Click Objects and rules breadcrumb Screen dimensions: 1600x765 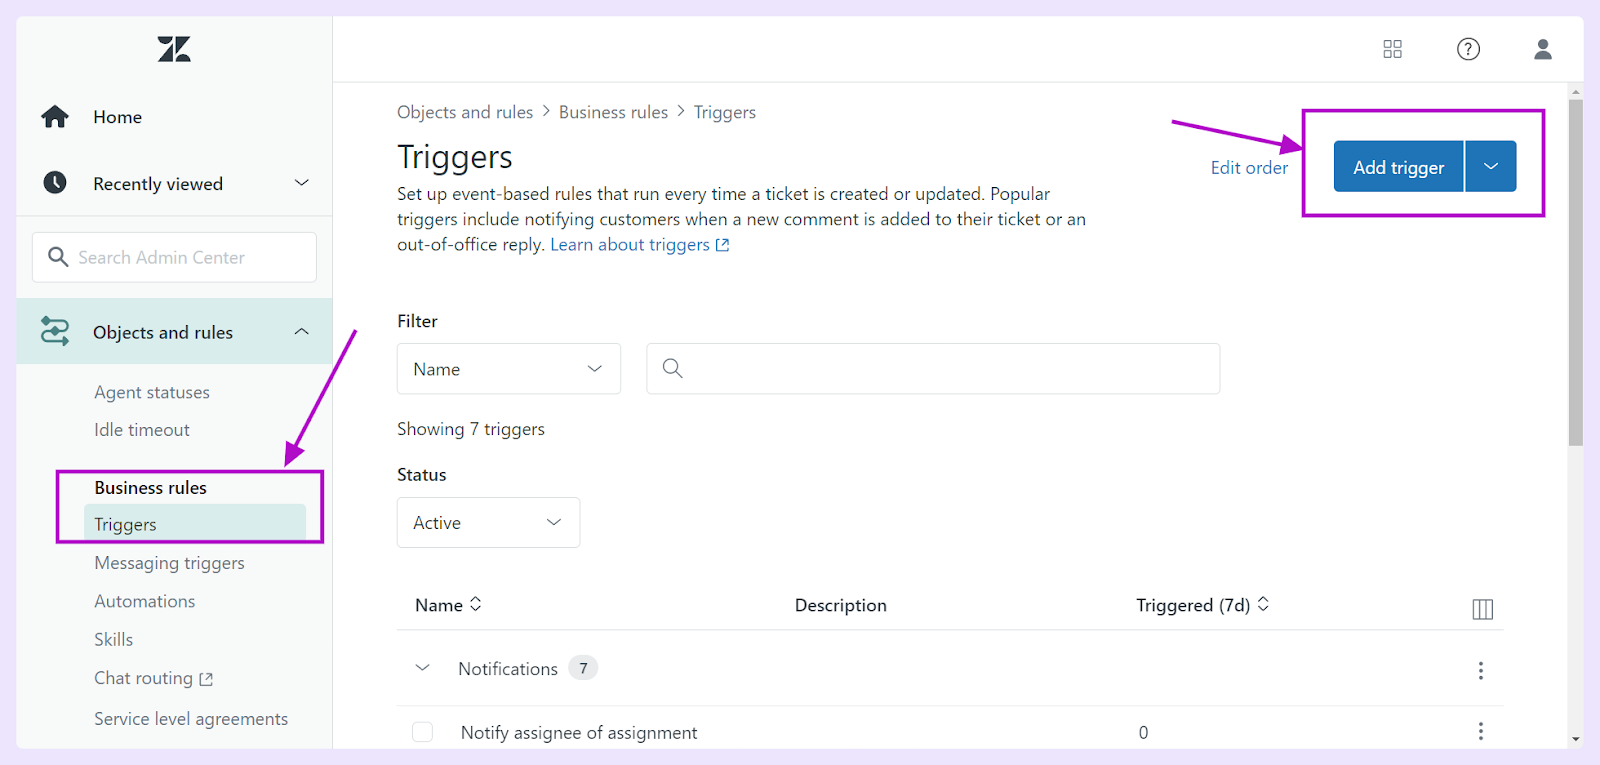[x=465, y=112]
